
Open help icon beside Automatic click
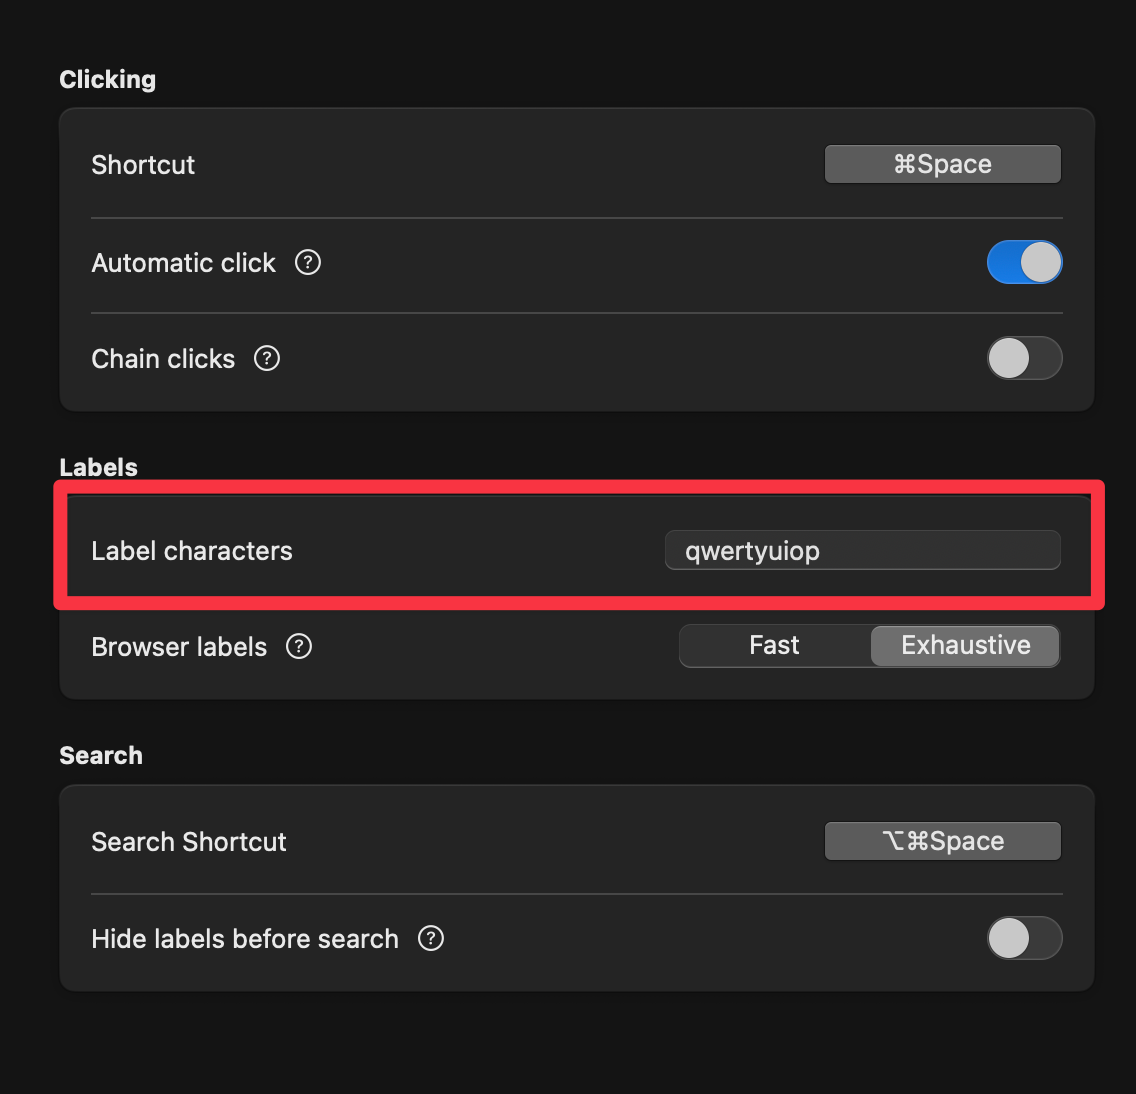pos(308,262)
